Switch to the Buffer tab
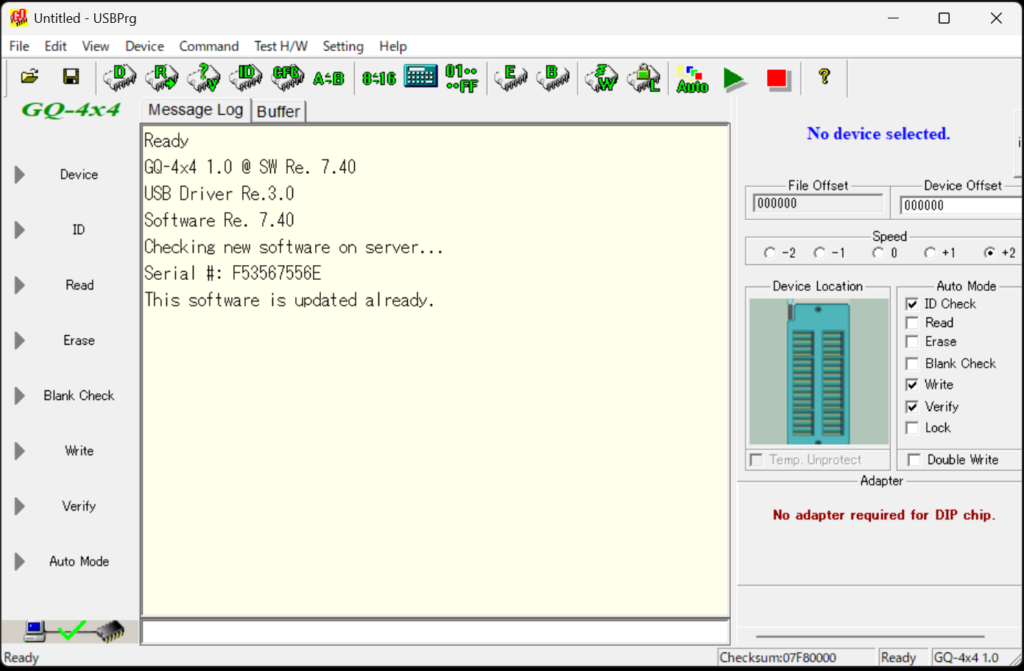This screenshot has width=1024, height=671. (x=278, y=111)
